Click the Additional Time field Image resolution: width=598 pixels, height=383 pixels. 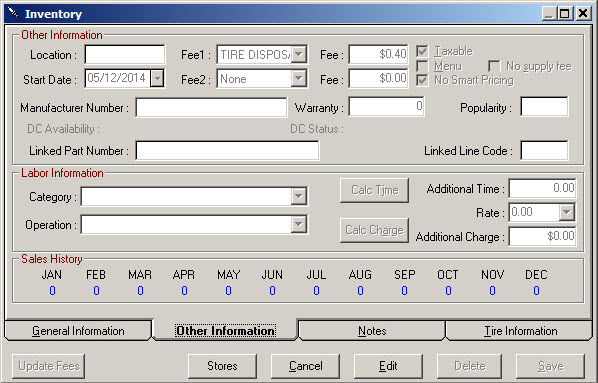click(x=542, y=188)
